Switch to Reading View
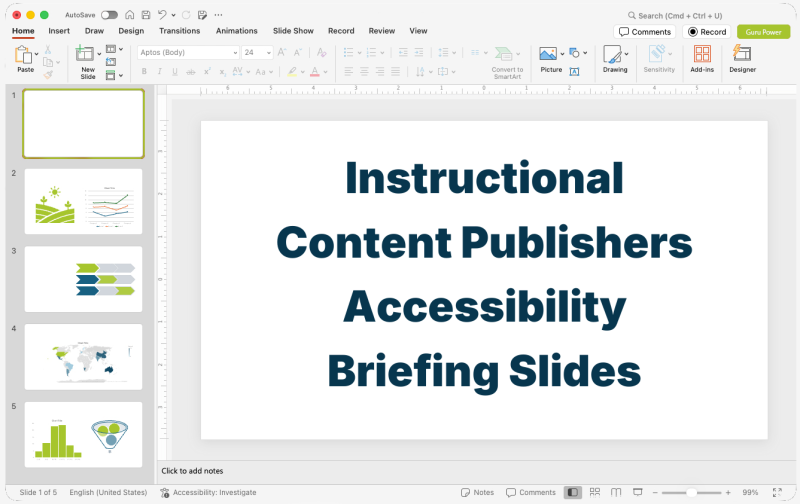Screen dimensions: 800x504 point(616,492)
